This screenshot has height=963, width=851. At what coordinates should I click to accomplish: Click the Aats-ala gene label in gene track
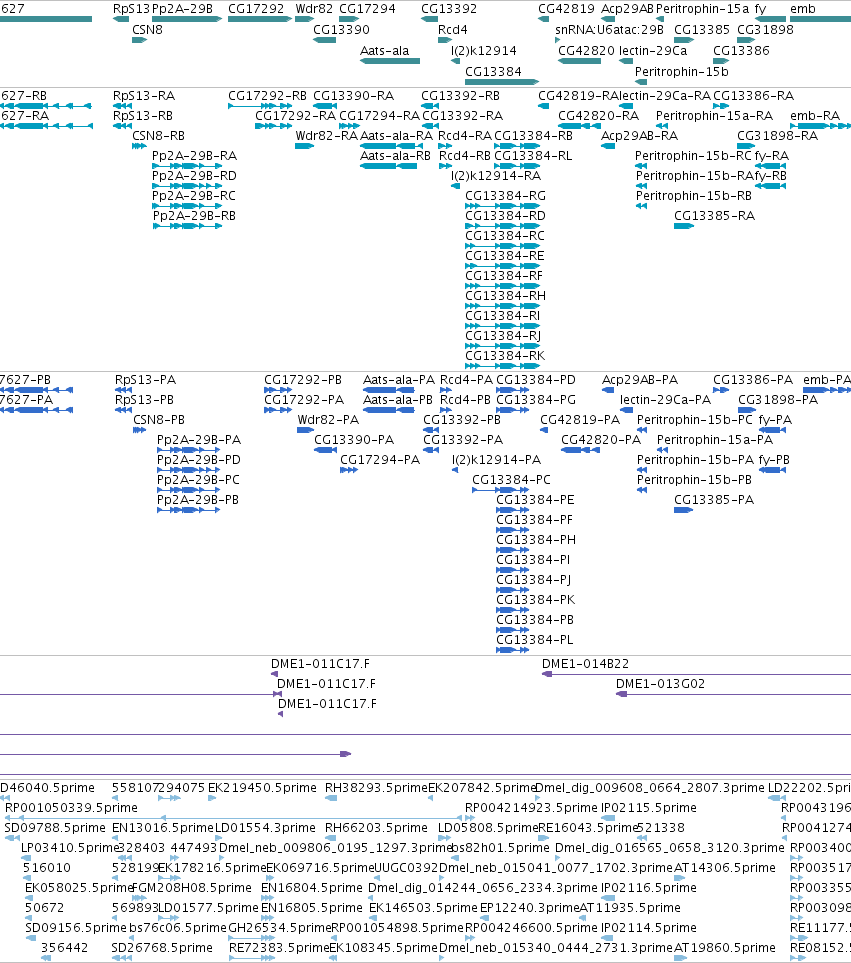384,51
